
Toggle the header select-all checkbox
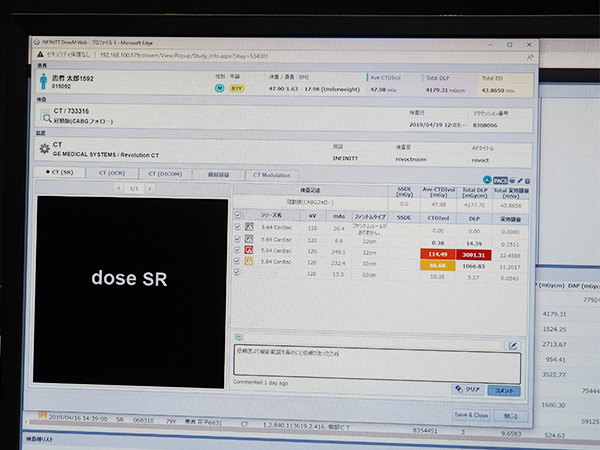click(x=237, y=214)
